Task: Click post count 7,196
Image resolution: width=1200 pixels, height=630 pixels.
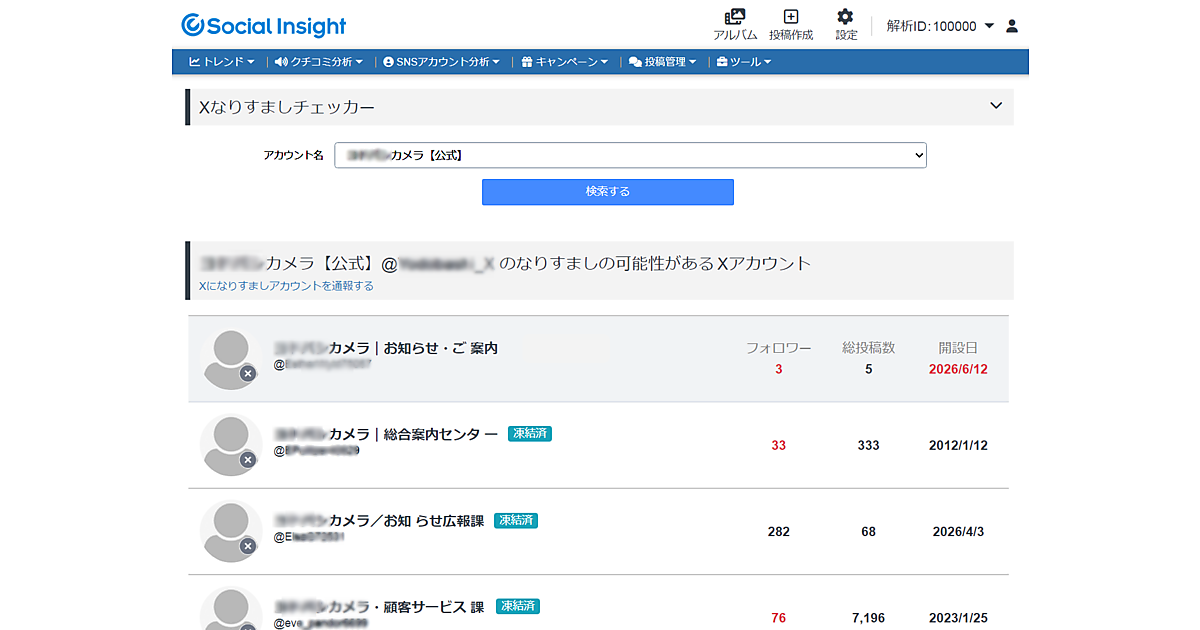Action: coord(868,618)
